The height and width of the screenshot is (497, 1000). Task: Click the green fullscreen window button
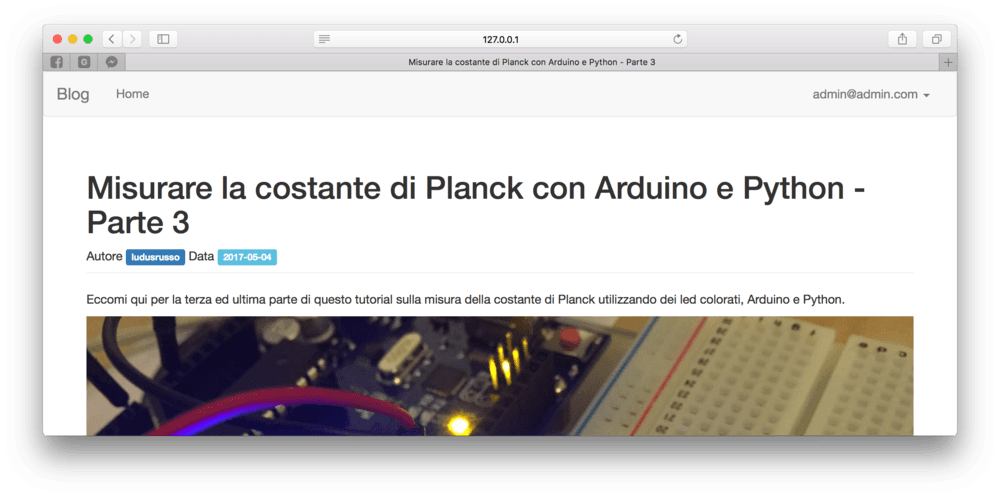pyautogui.click(x=88, y=40)
